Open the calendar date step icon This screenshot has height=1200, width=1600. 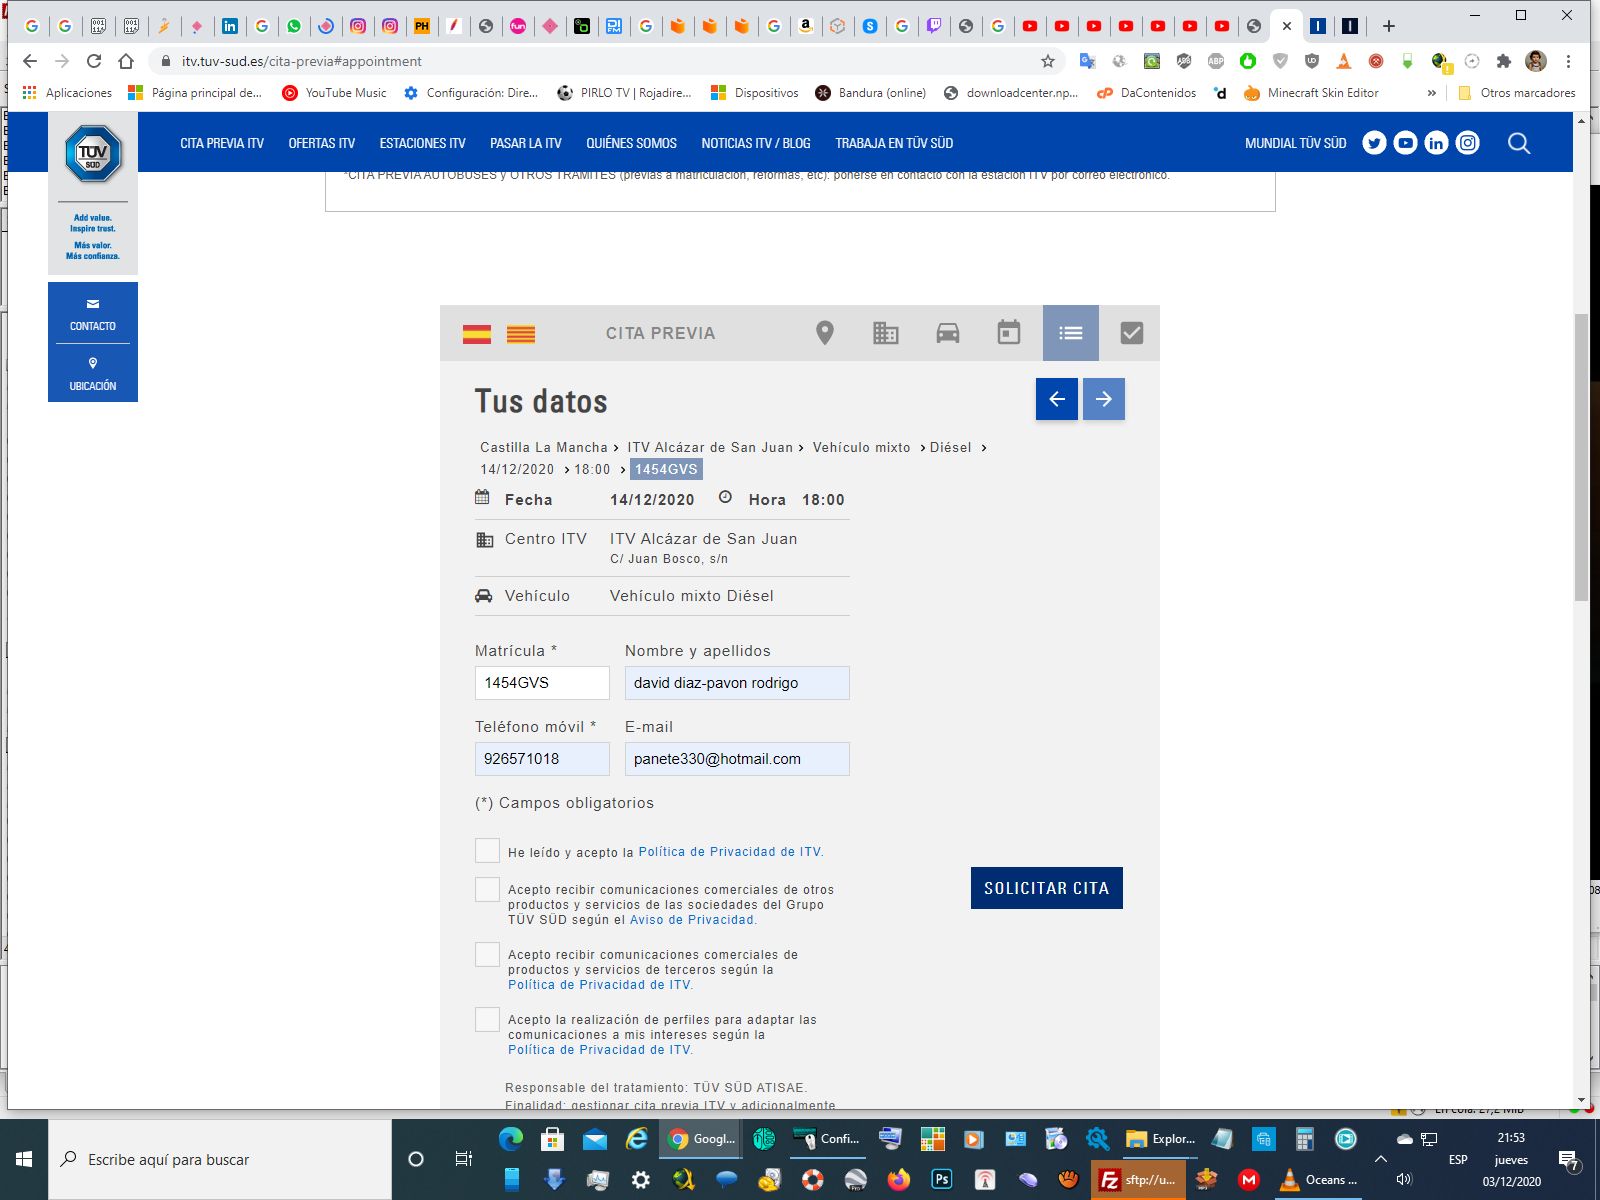[x=1008, y=333]
